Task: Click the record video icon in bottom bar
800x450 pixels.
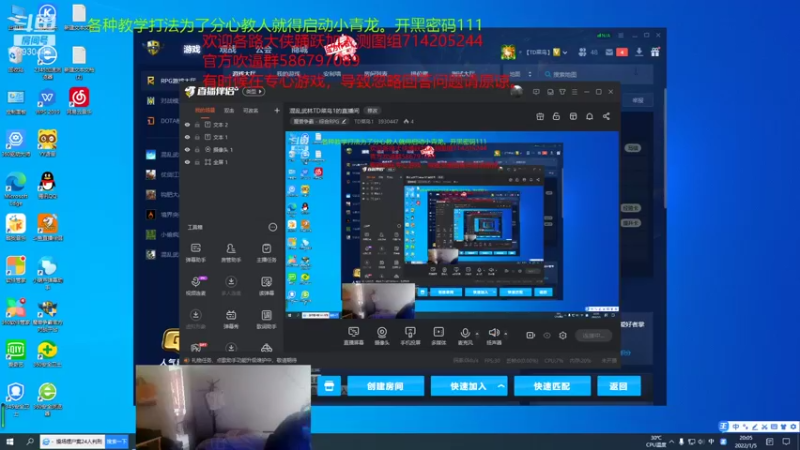Action: [530, 335]
